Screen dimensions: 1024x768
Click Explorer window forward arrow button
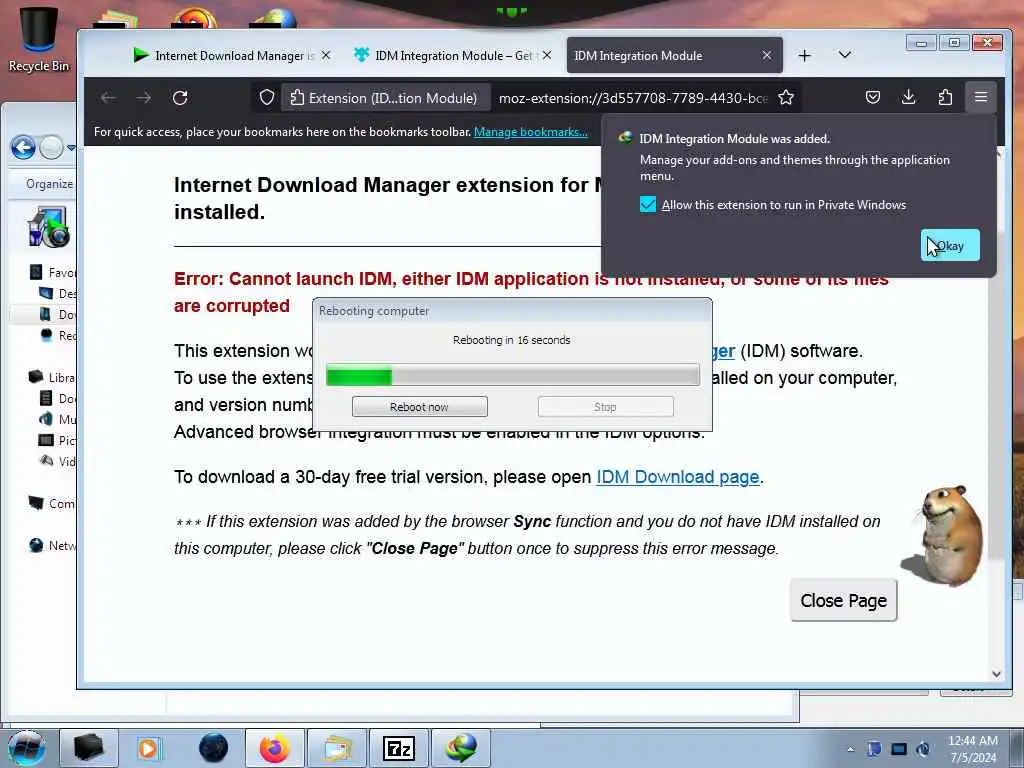pos(52,148)
